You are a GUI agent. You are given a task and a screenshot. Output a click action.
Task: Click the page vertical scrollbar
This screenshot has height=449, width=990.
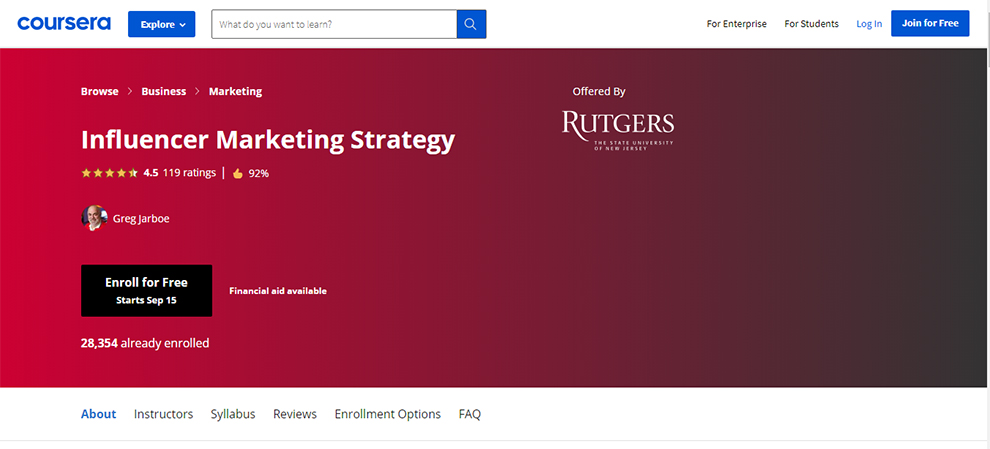pos(987,224)
